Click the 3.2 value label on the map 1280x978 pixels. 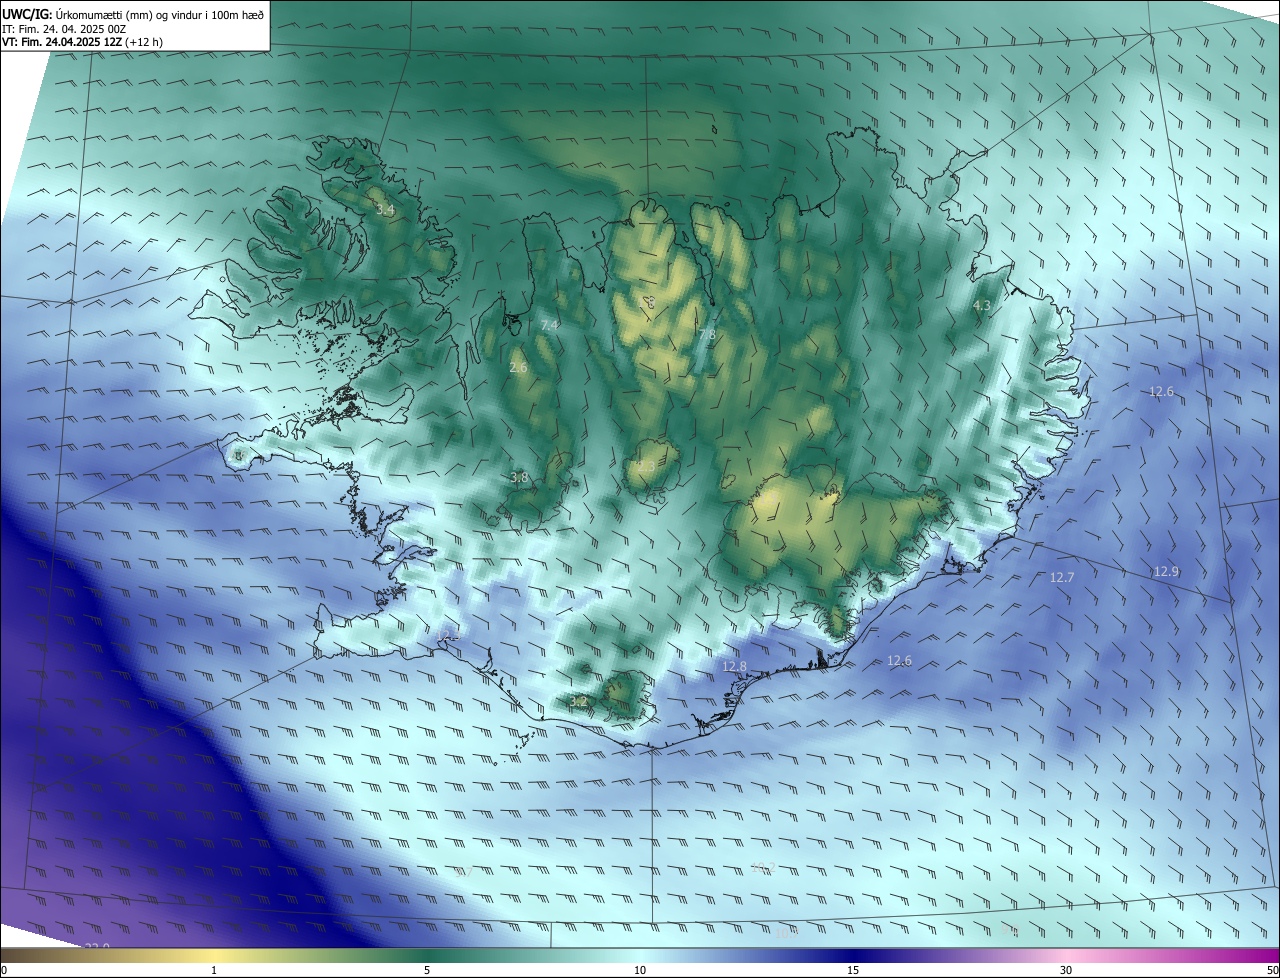[x=578, y=702]
